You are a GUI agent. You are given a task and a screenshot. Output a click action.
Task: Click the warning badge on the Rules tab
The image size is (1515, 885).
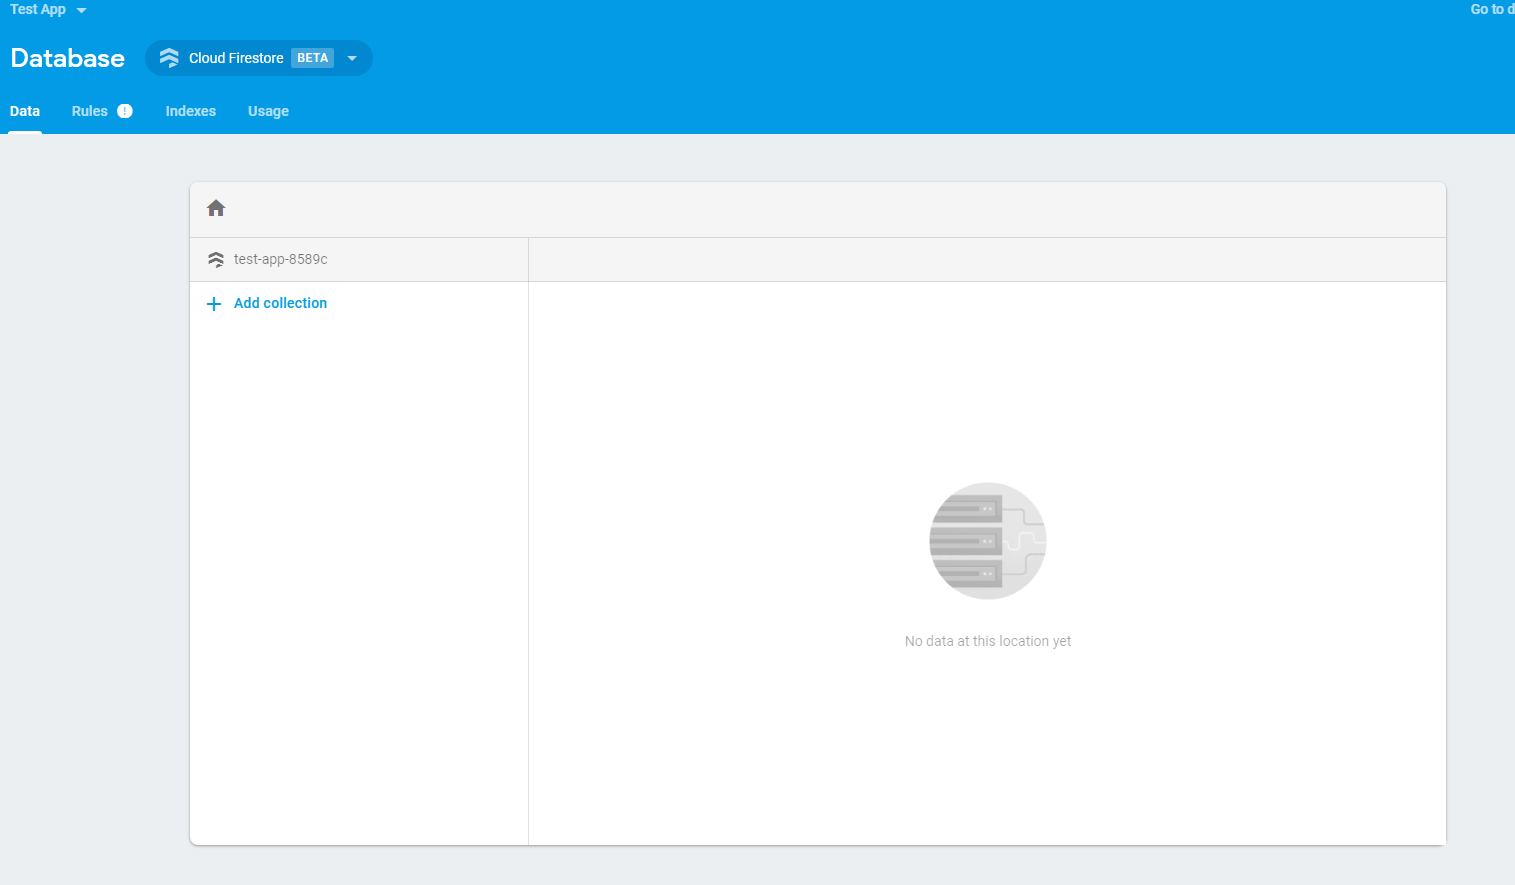pos(124,110)
